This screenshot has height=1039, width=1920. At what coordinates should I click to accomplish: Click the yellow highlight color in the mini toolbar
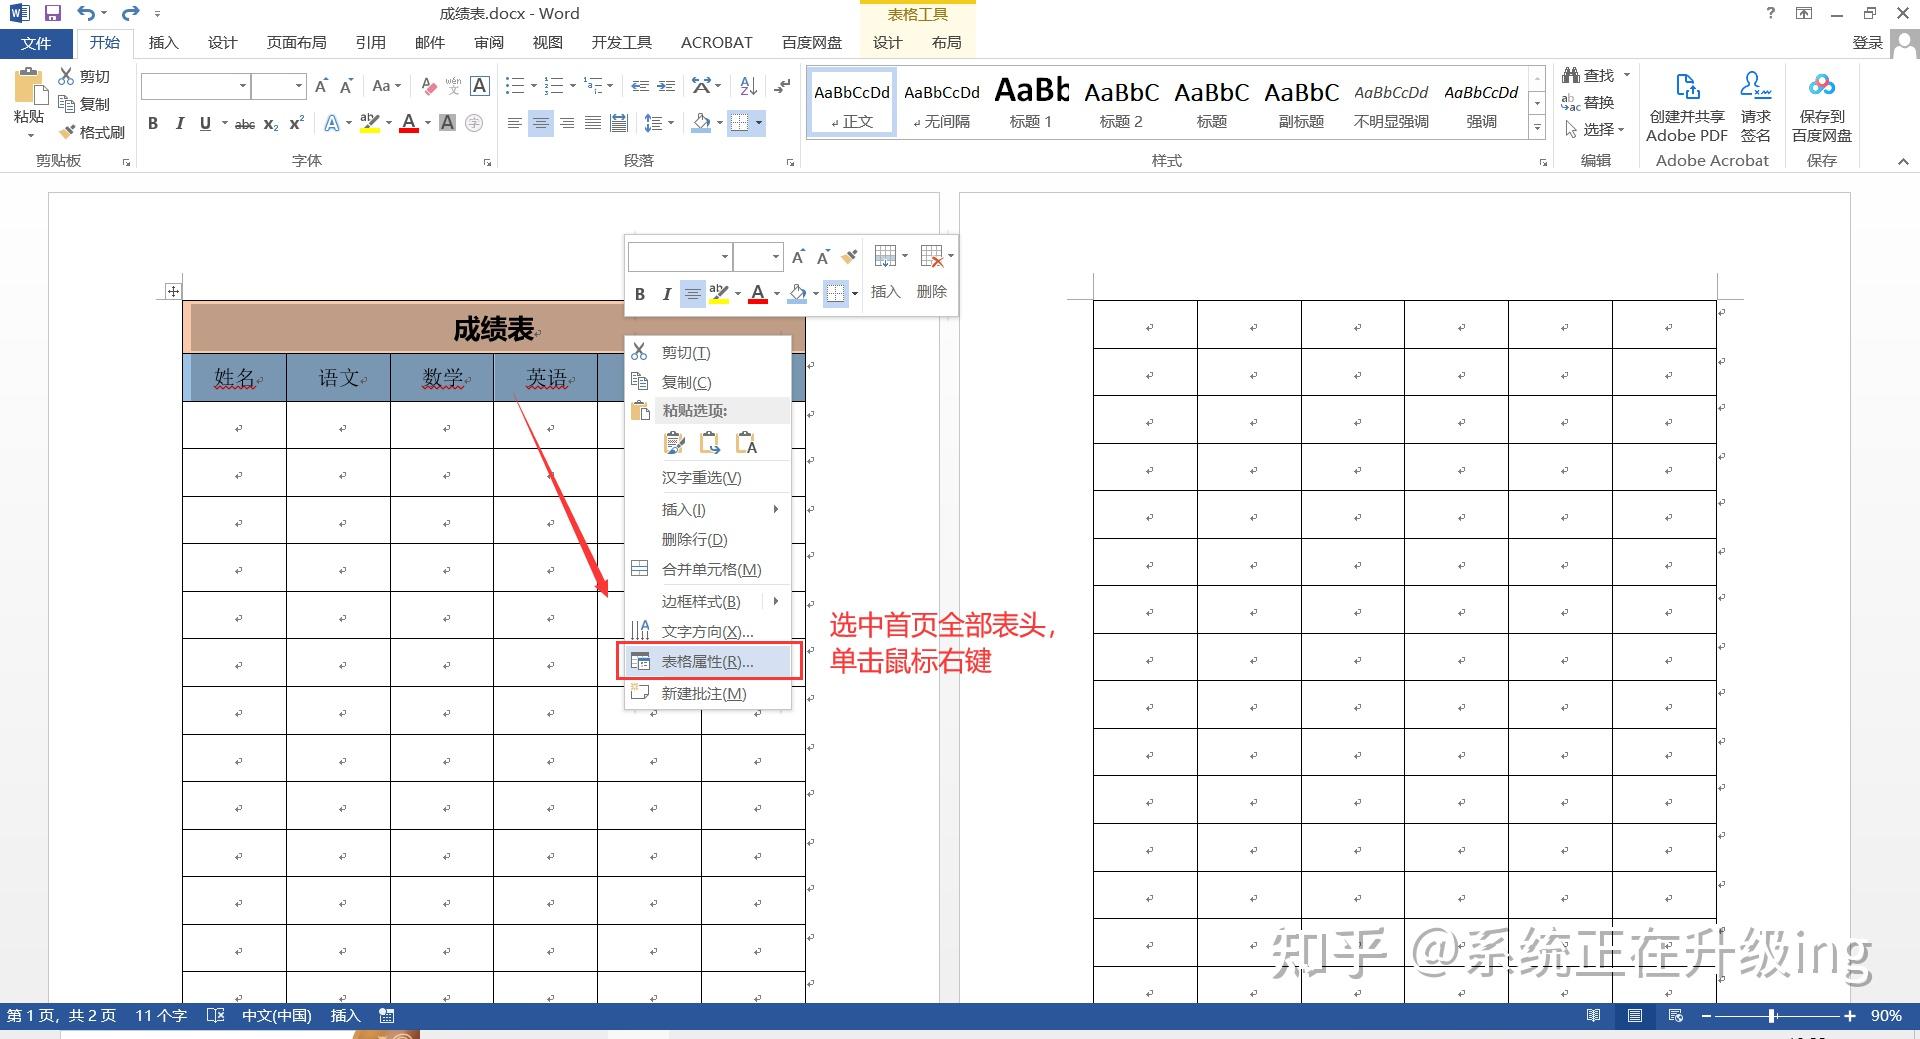click(718, 294)
